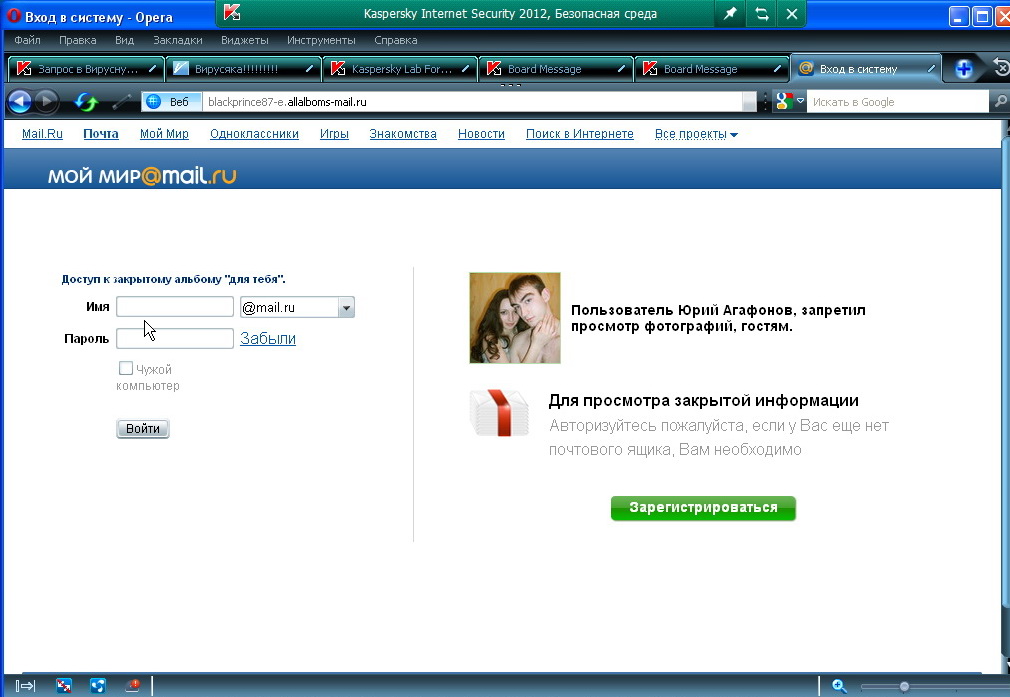Open the Mail.Ru link
The height and width of the screenshot is (697, 1010).
[x=42, y=134]
